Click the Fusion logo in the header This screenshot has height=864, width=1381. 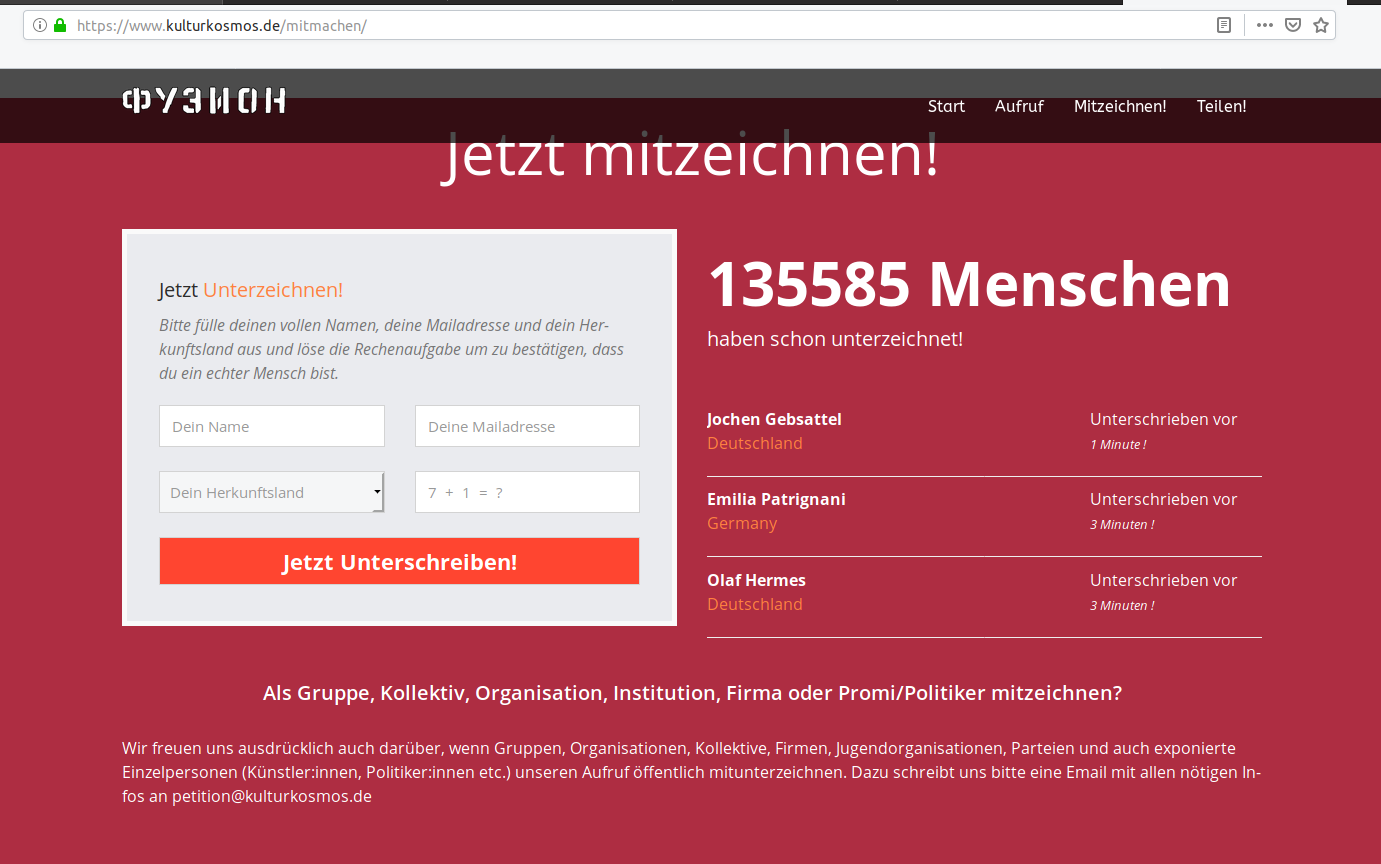[205, 101]
